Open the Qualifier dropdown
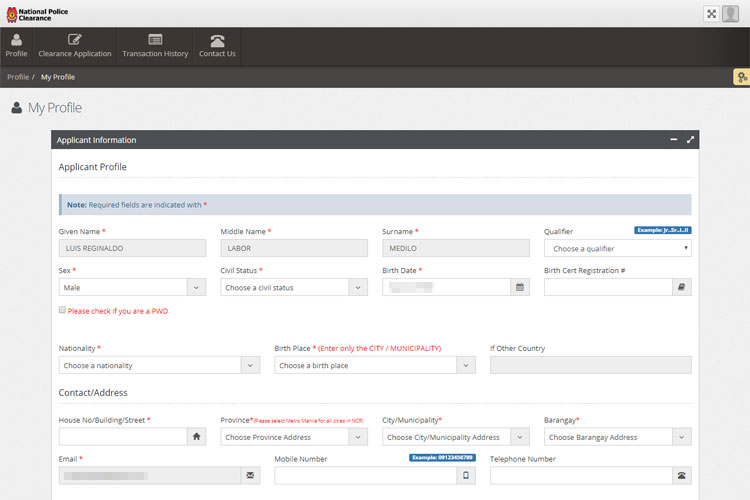 point(618,248)
